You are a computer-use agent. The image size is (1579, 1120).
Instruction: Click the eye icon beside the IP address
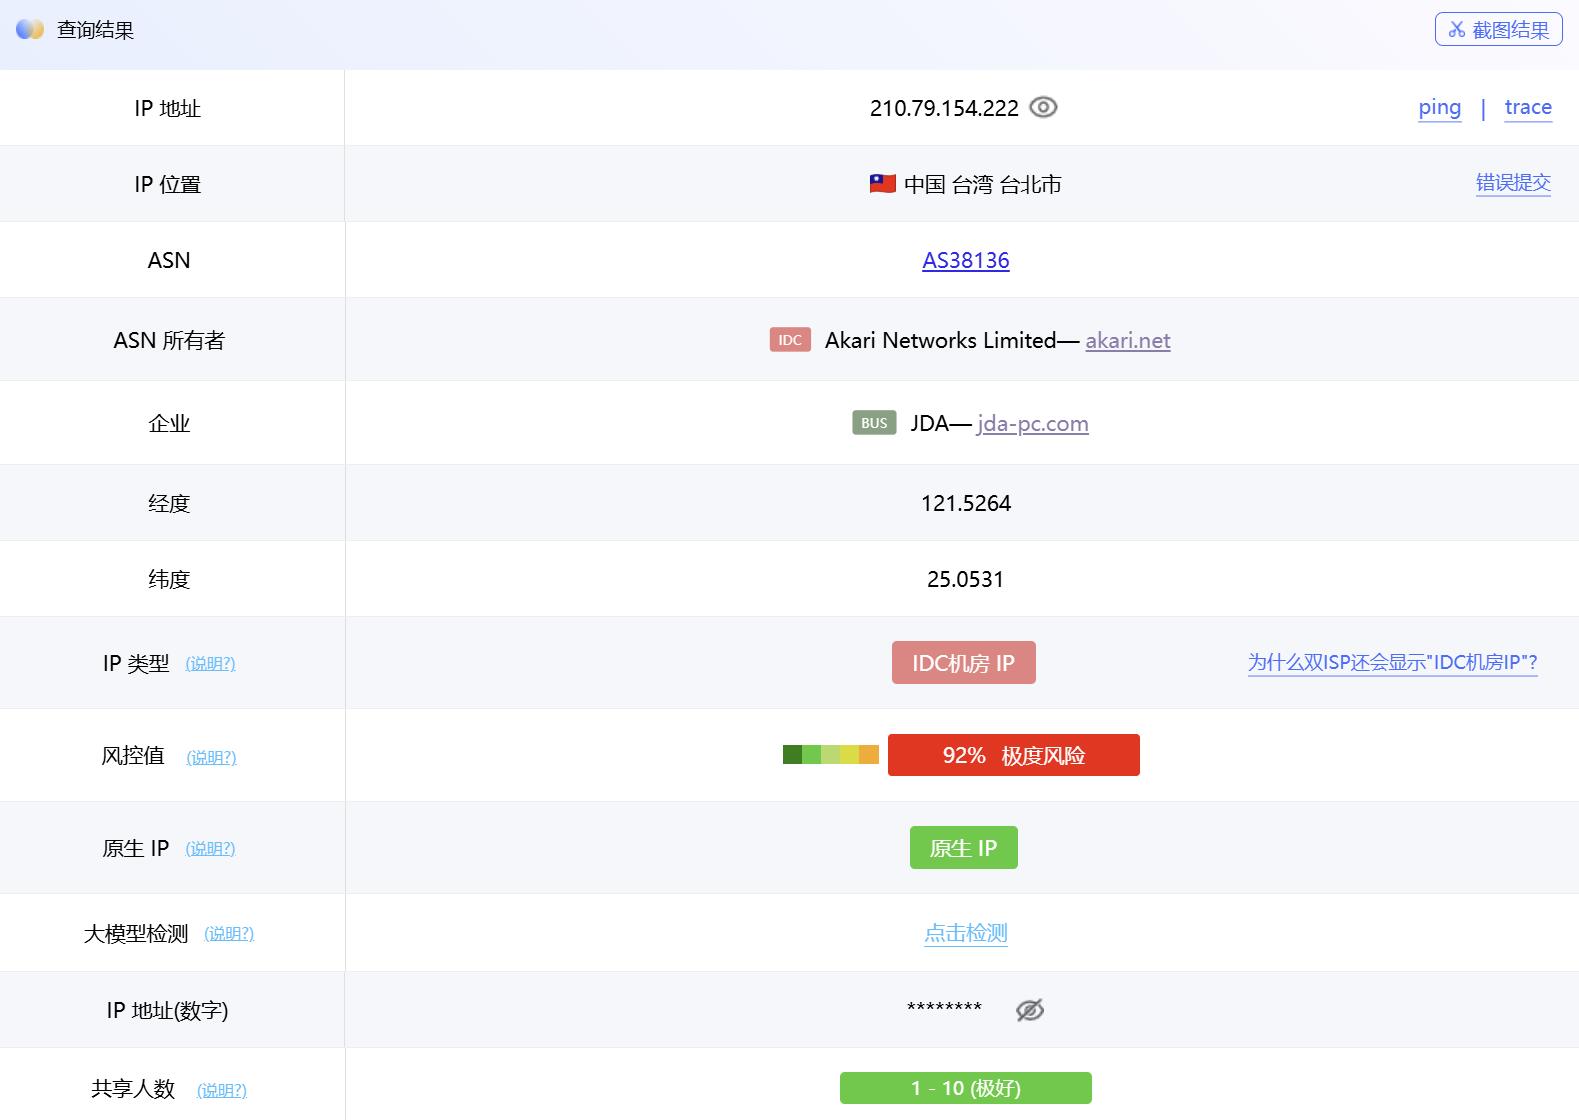pos(1043,108)
